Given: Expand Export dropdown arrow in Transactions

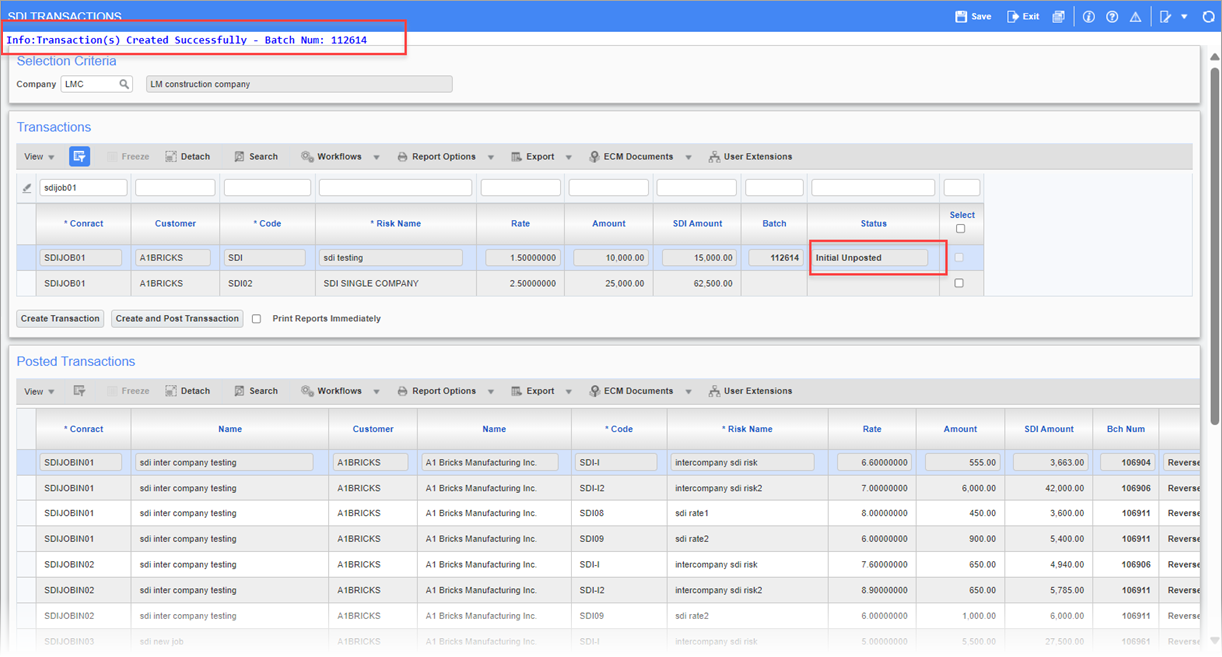Looking at the screenshot, I should coord(568,158).
